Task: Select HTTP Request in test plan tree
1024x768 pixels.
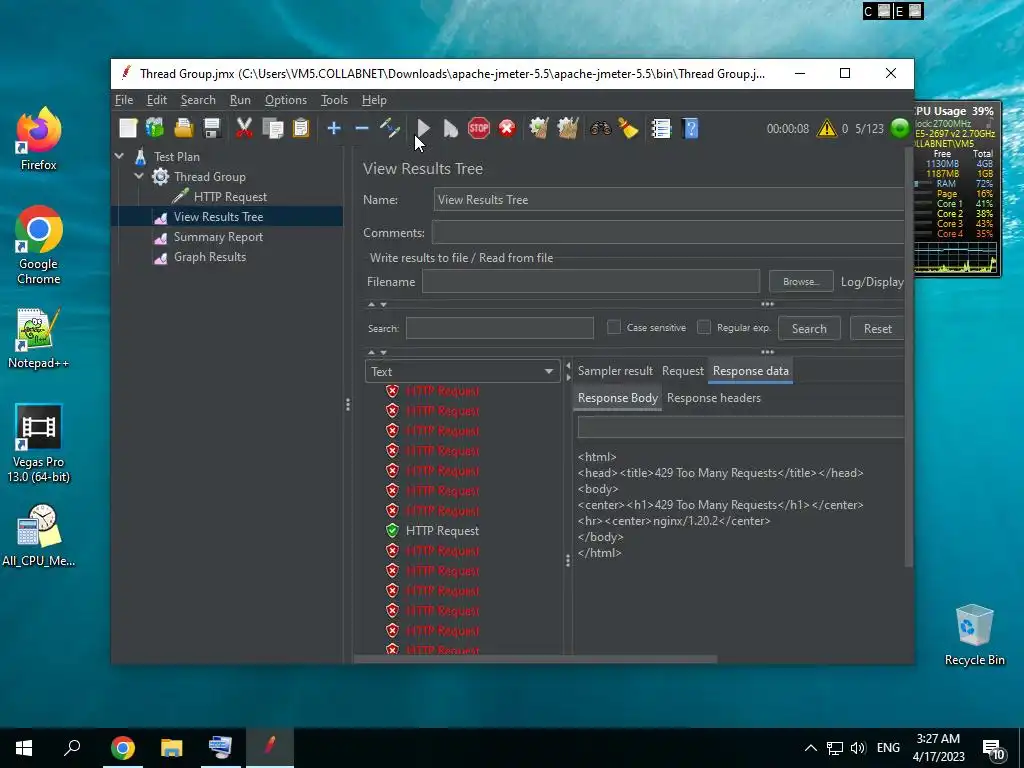Action: click(230, 197)
